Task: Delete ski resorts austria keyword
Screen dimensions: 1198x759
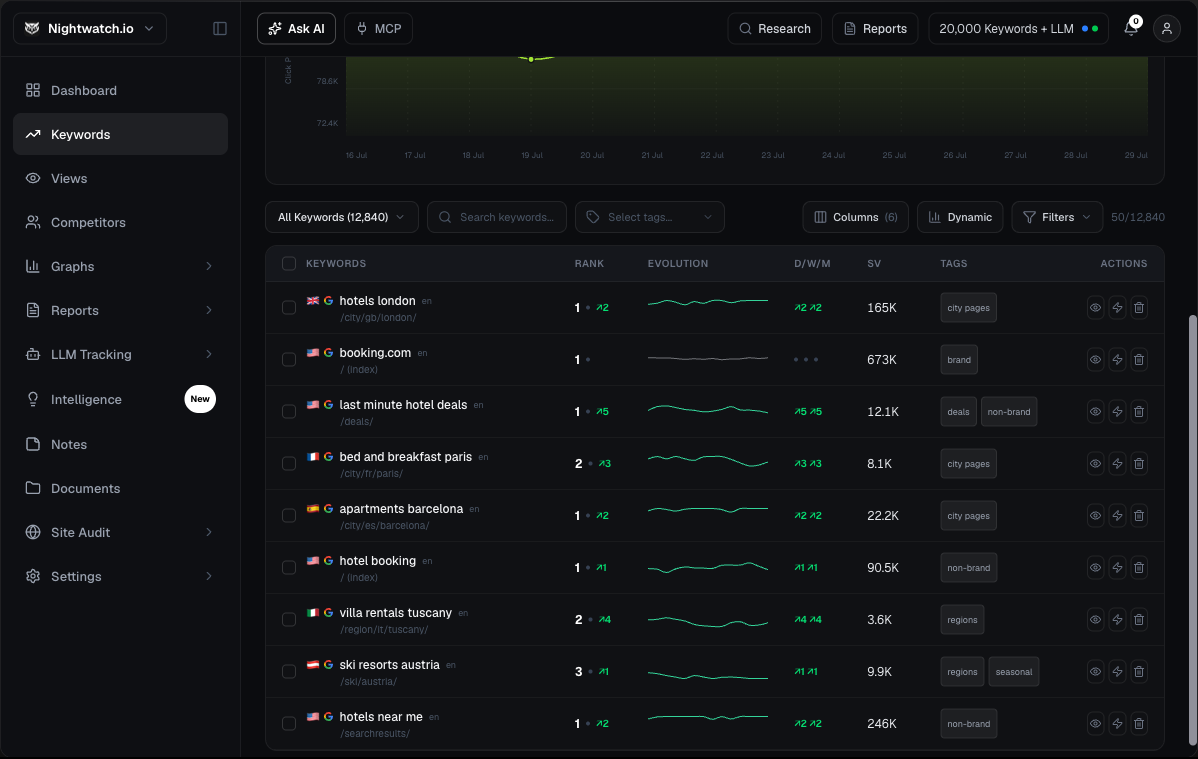Action: tap(1138, 671)
